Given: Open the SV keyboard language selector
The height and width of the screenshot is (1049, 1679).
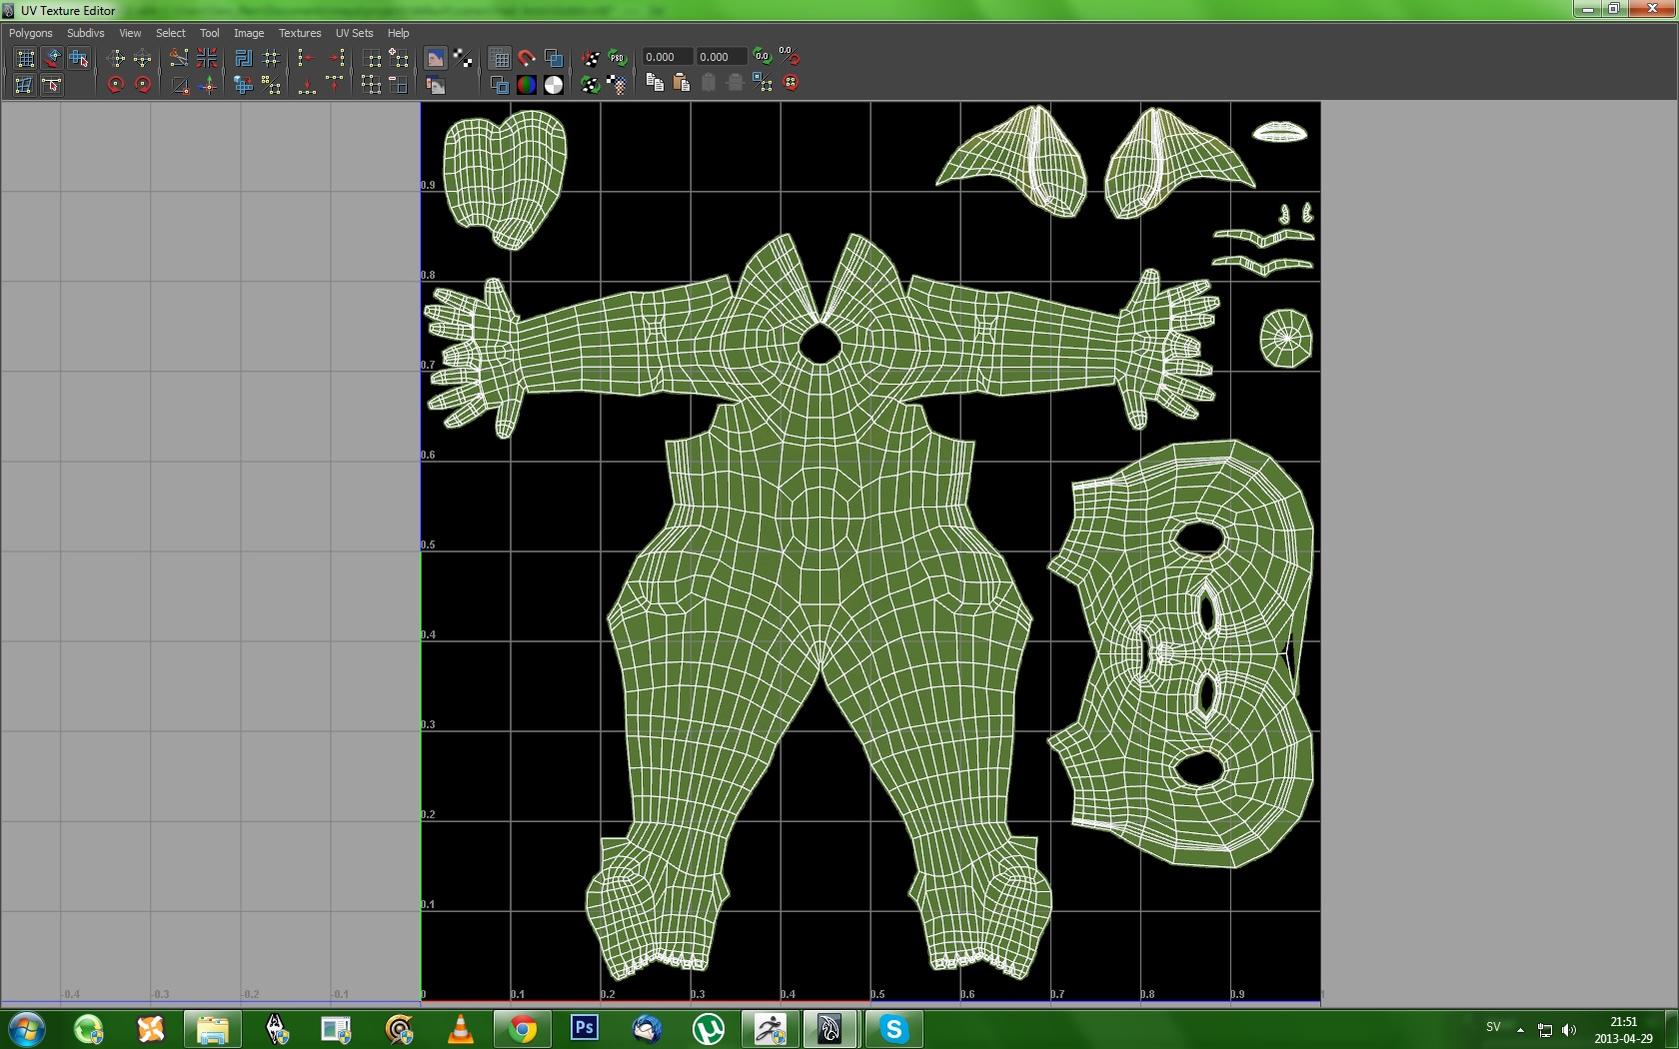Looking at the screenshot, I should (x=1492, y=1027).
